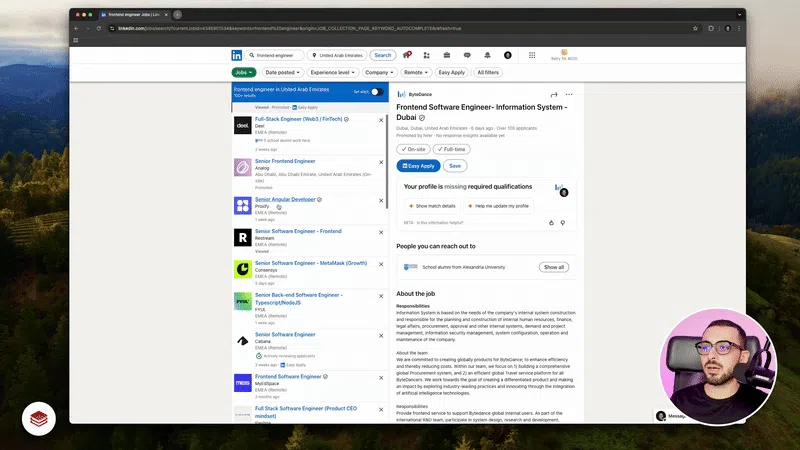
Task: Open the three-dot more options on job
Action: click(x=569, y=94)
